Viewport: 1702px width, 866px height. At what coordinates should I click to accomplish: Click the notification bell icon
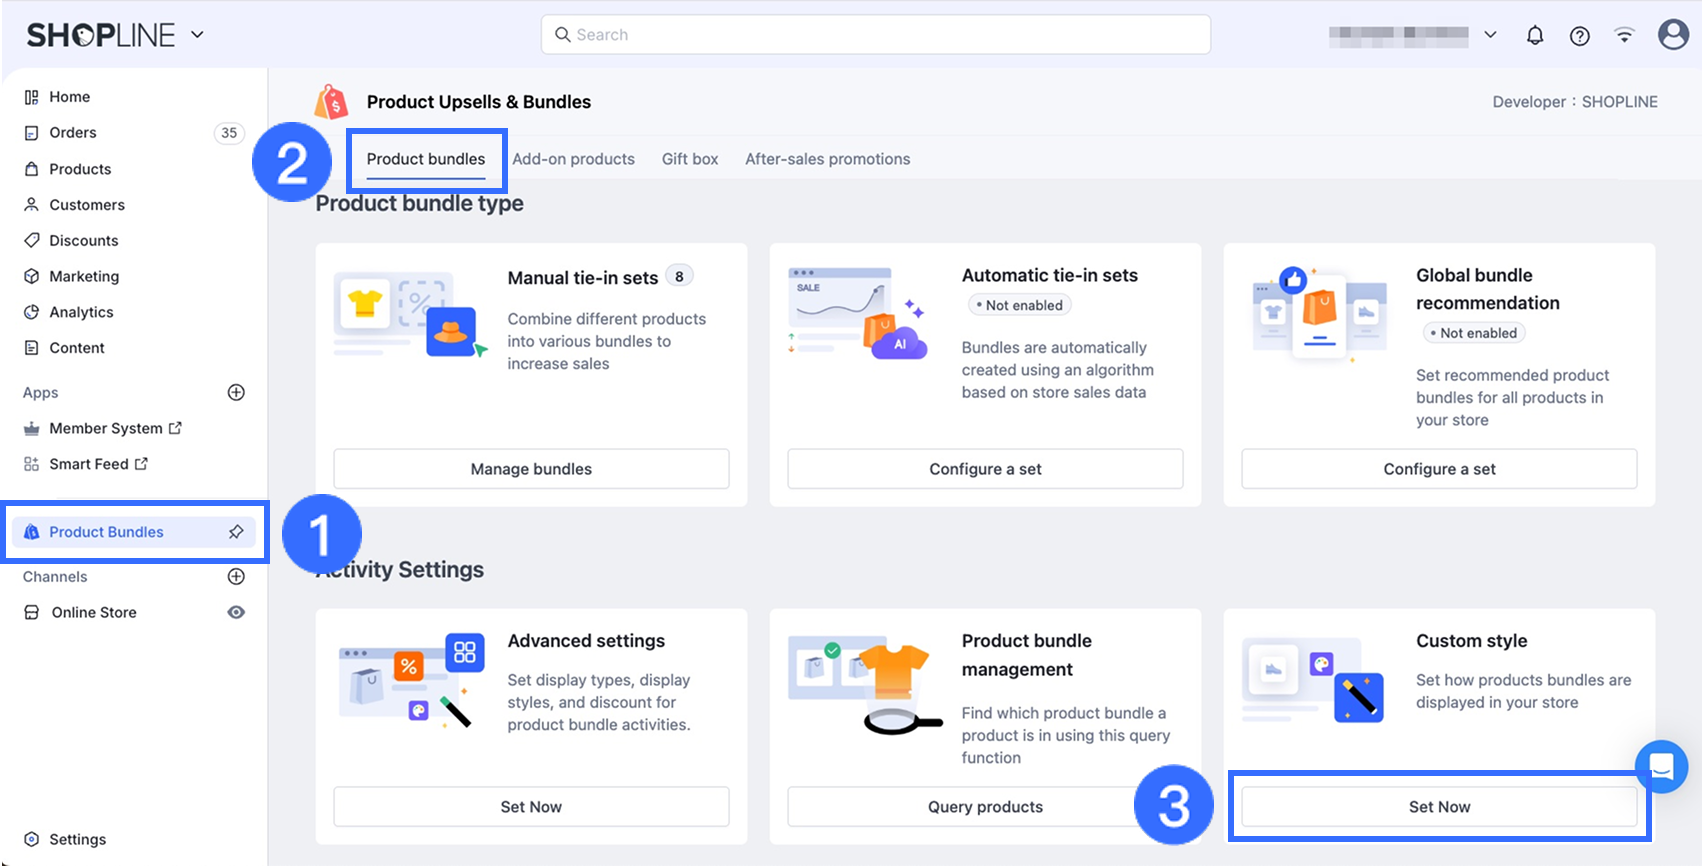tap(1535, 36)
